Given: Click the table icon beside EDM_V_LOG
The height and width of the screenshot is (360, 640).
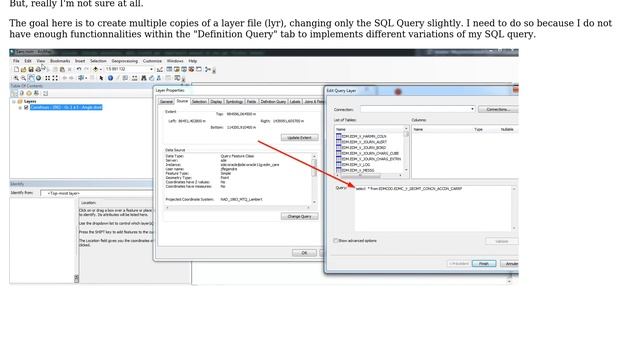Looking at the screenshot, I should pyautogui.click(x=338, y=164).
